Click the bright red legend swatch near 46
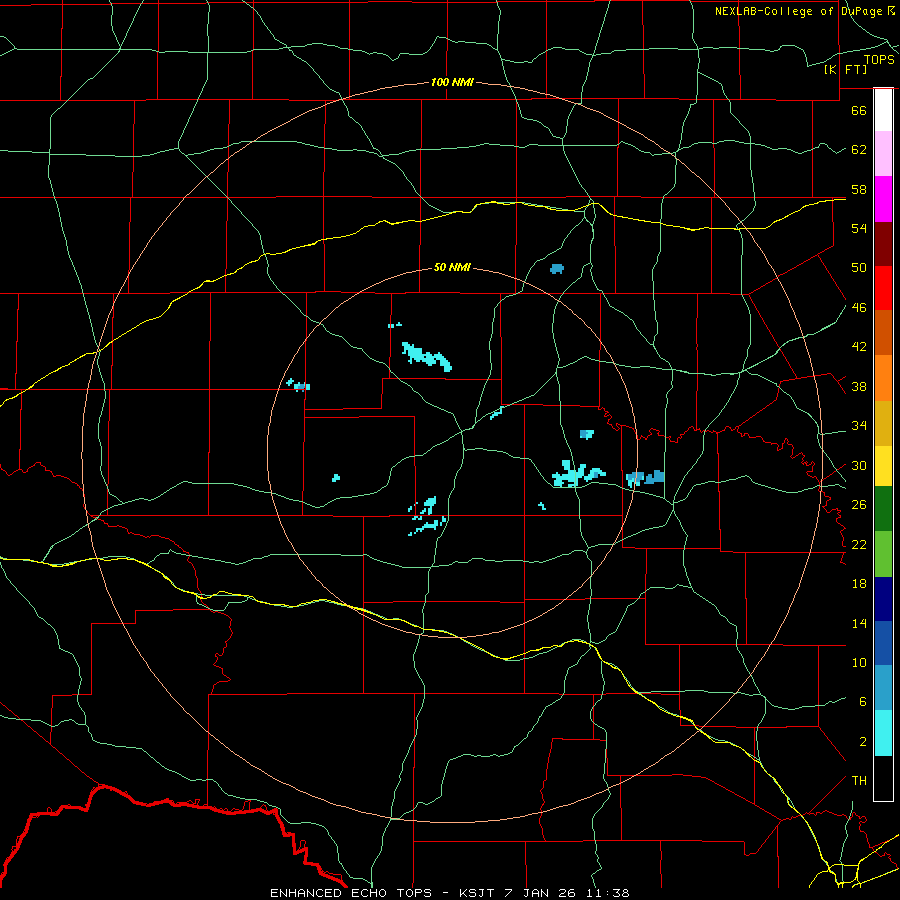Screen dimensions: 900x900 pos(883,288)
